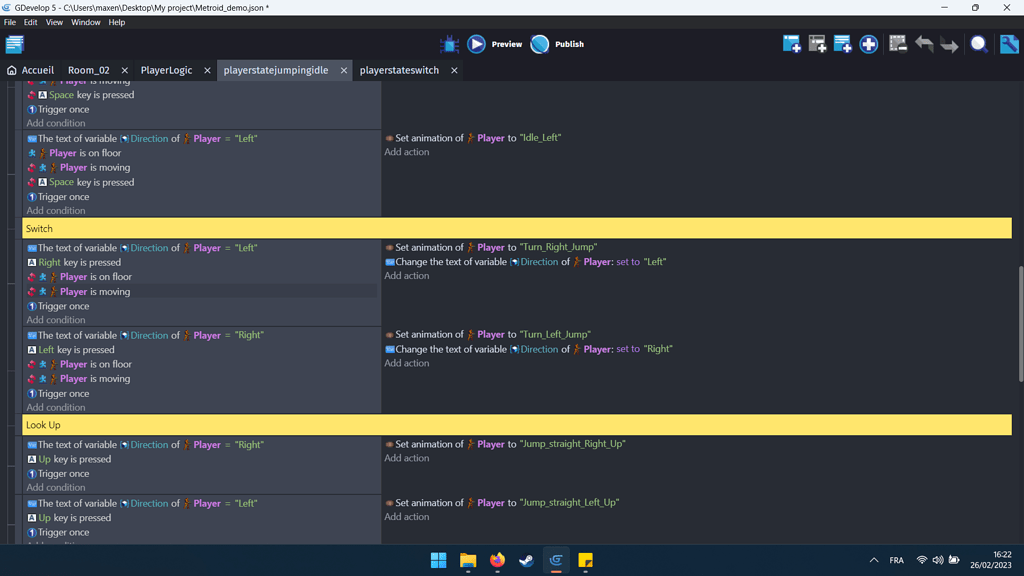Open the Project Manager hamburger icon

click(14, 43)
